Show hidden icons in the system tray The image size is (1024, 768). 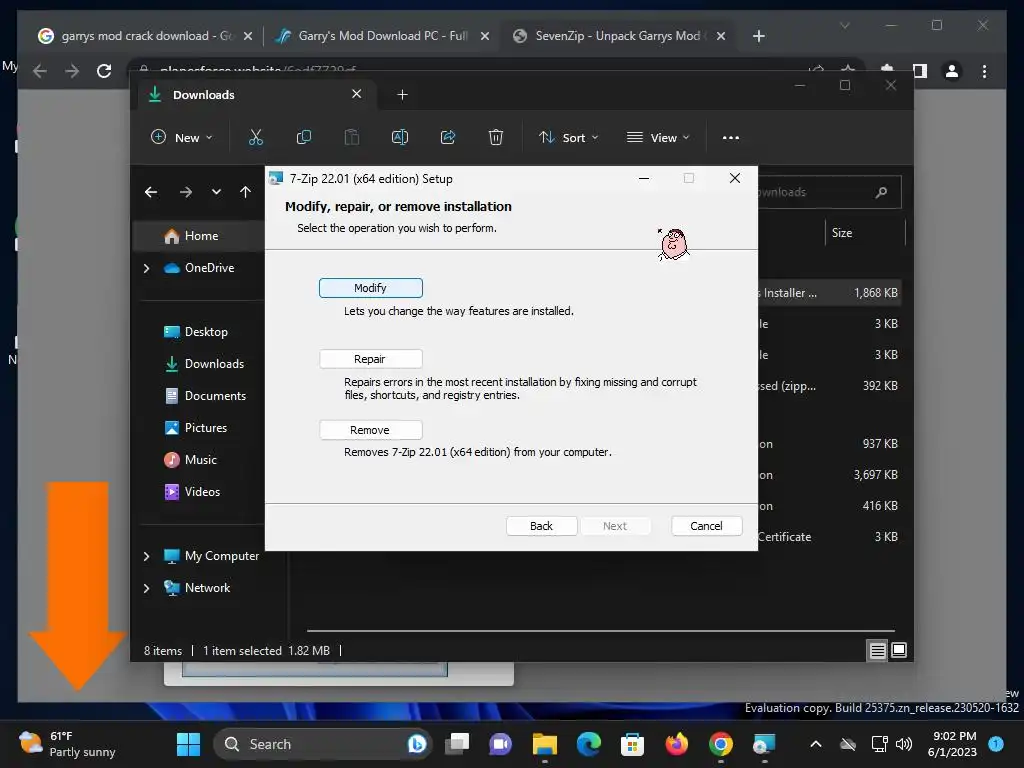[x=816, y=744]
